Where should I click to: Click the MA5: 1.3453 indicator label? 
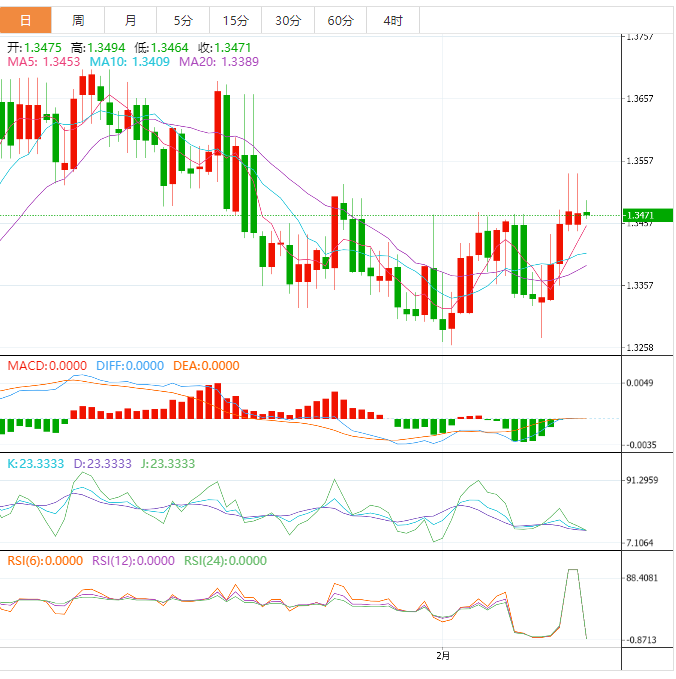45,62
